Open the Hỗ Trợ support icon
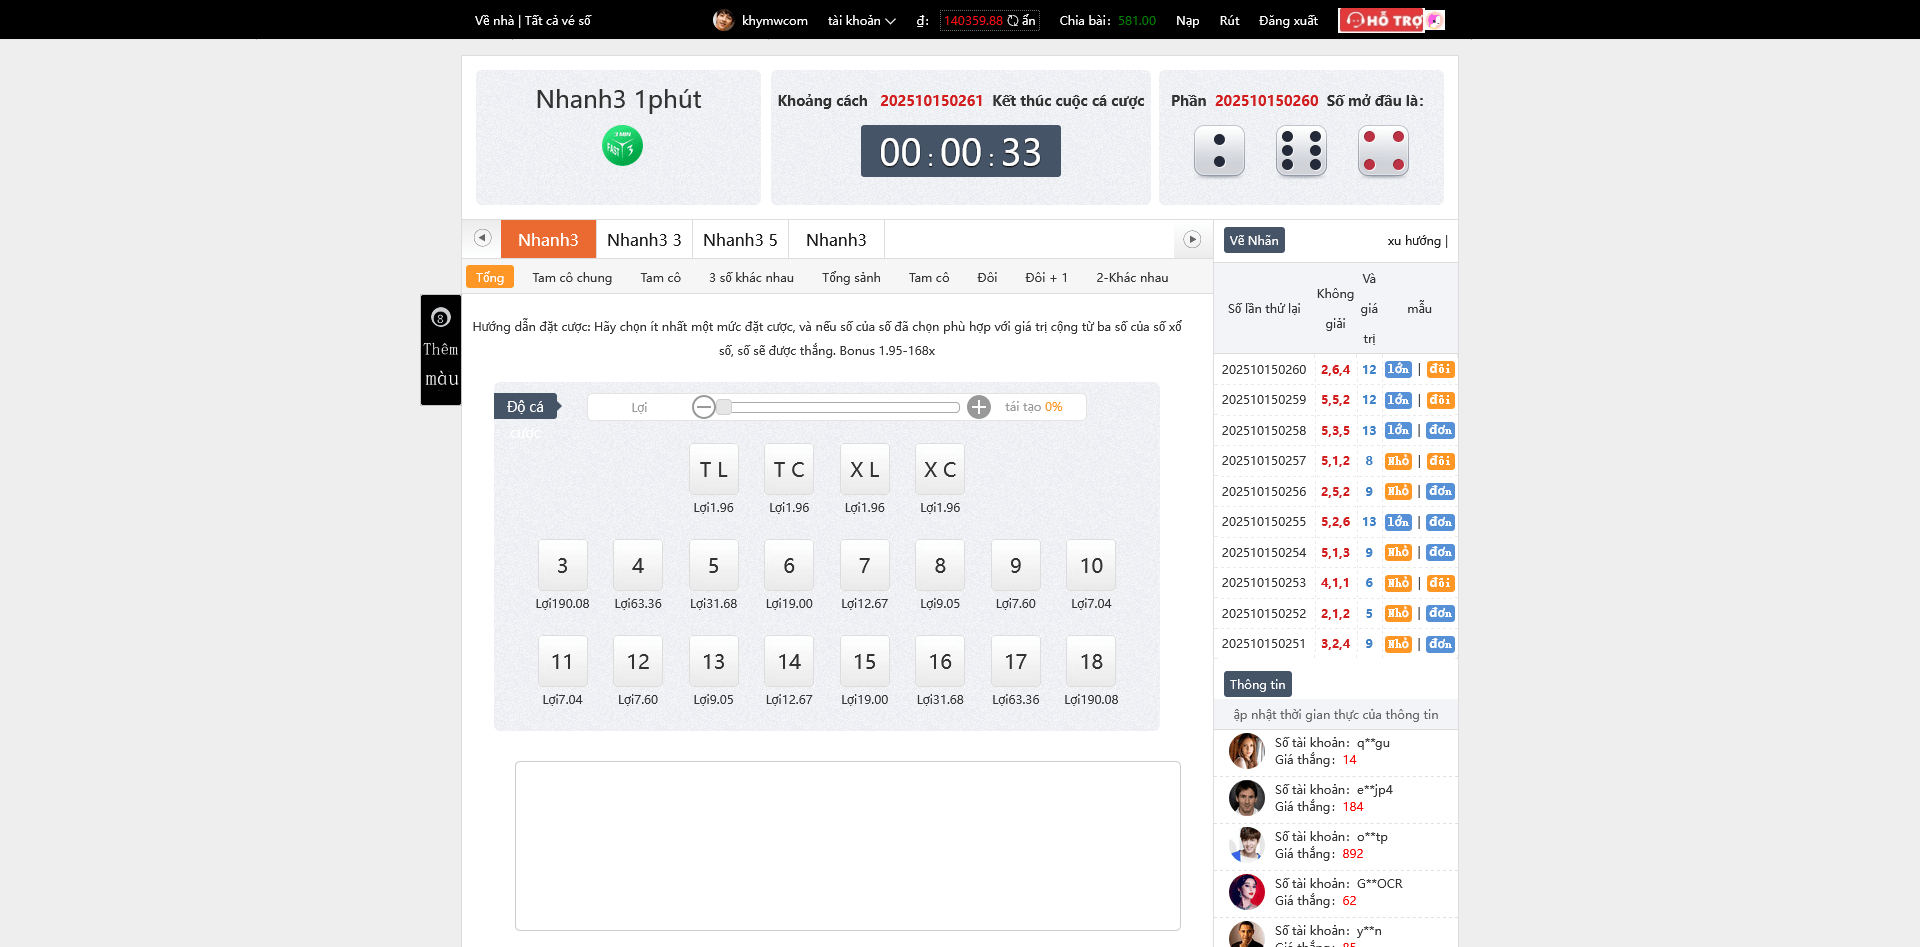 coord(1390,20)
